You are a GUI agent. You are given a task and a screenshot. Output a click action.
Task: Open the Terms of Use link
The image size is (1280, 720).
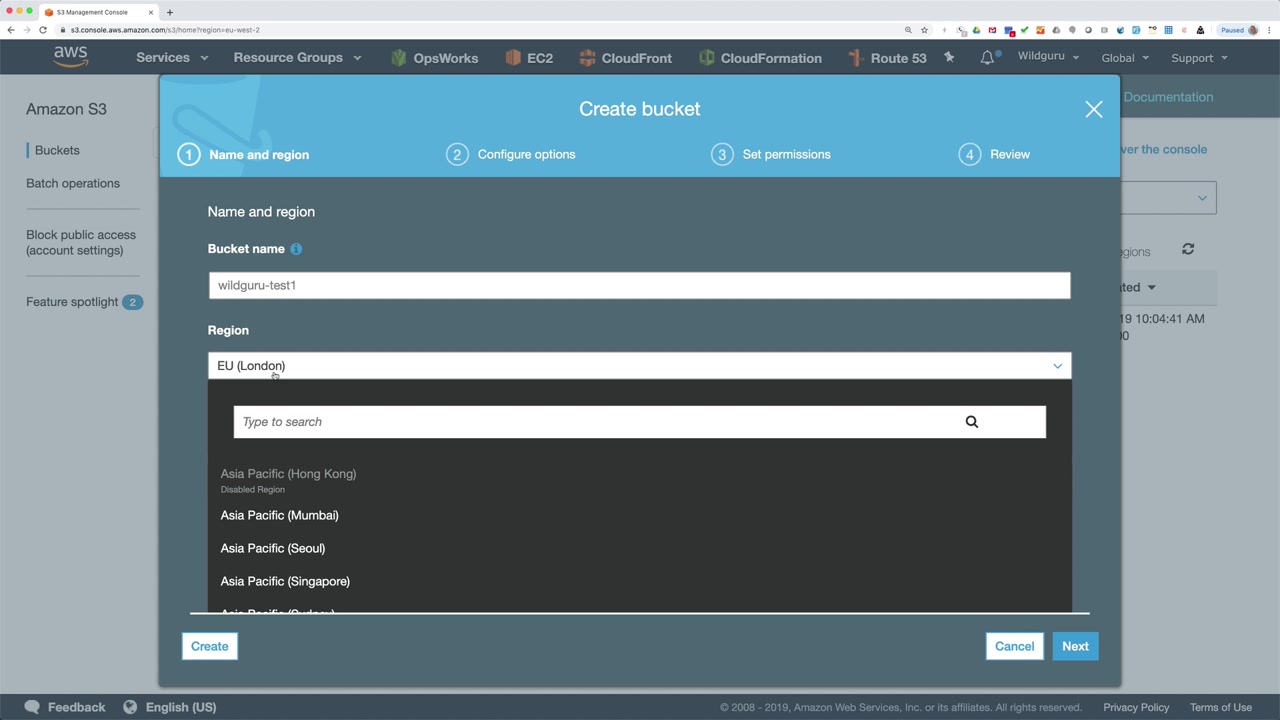[x=1221, y=707]
